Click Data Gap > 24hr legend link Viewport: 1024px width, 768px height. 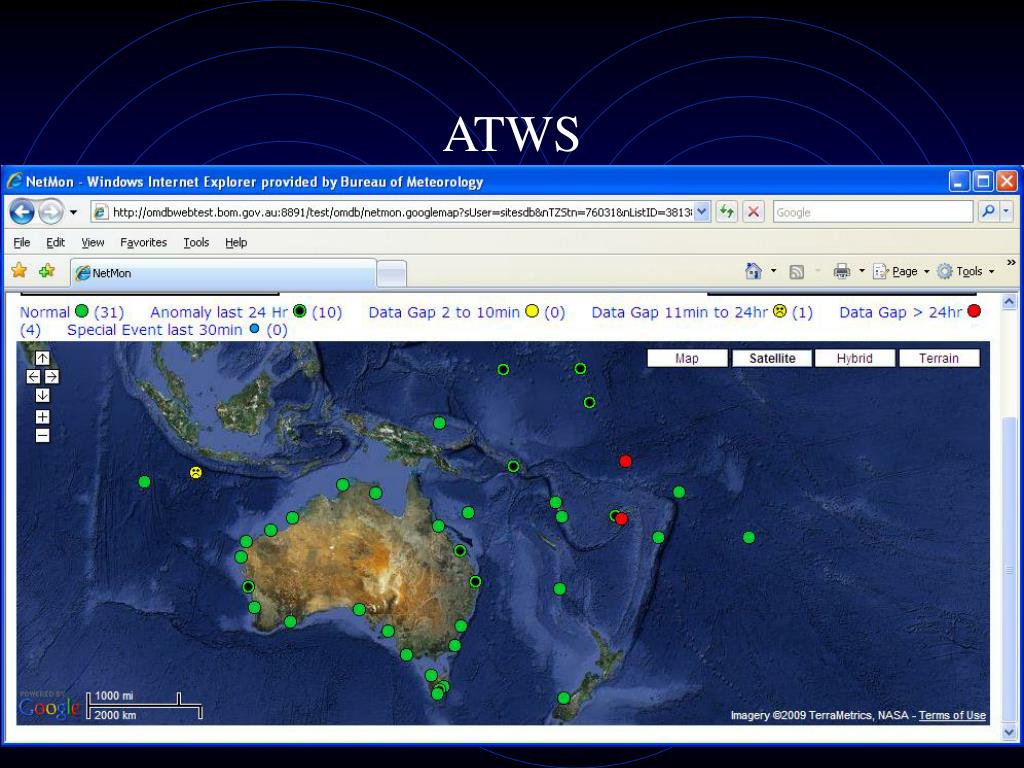tap(900, 312)
